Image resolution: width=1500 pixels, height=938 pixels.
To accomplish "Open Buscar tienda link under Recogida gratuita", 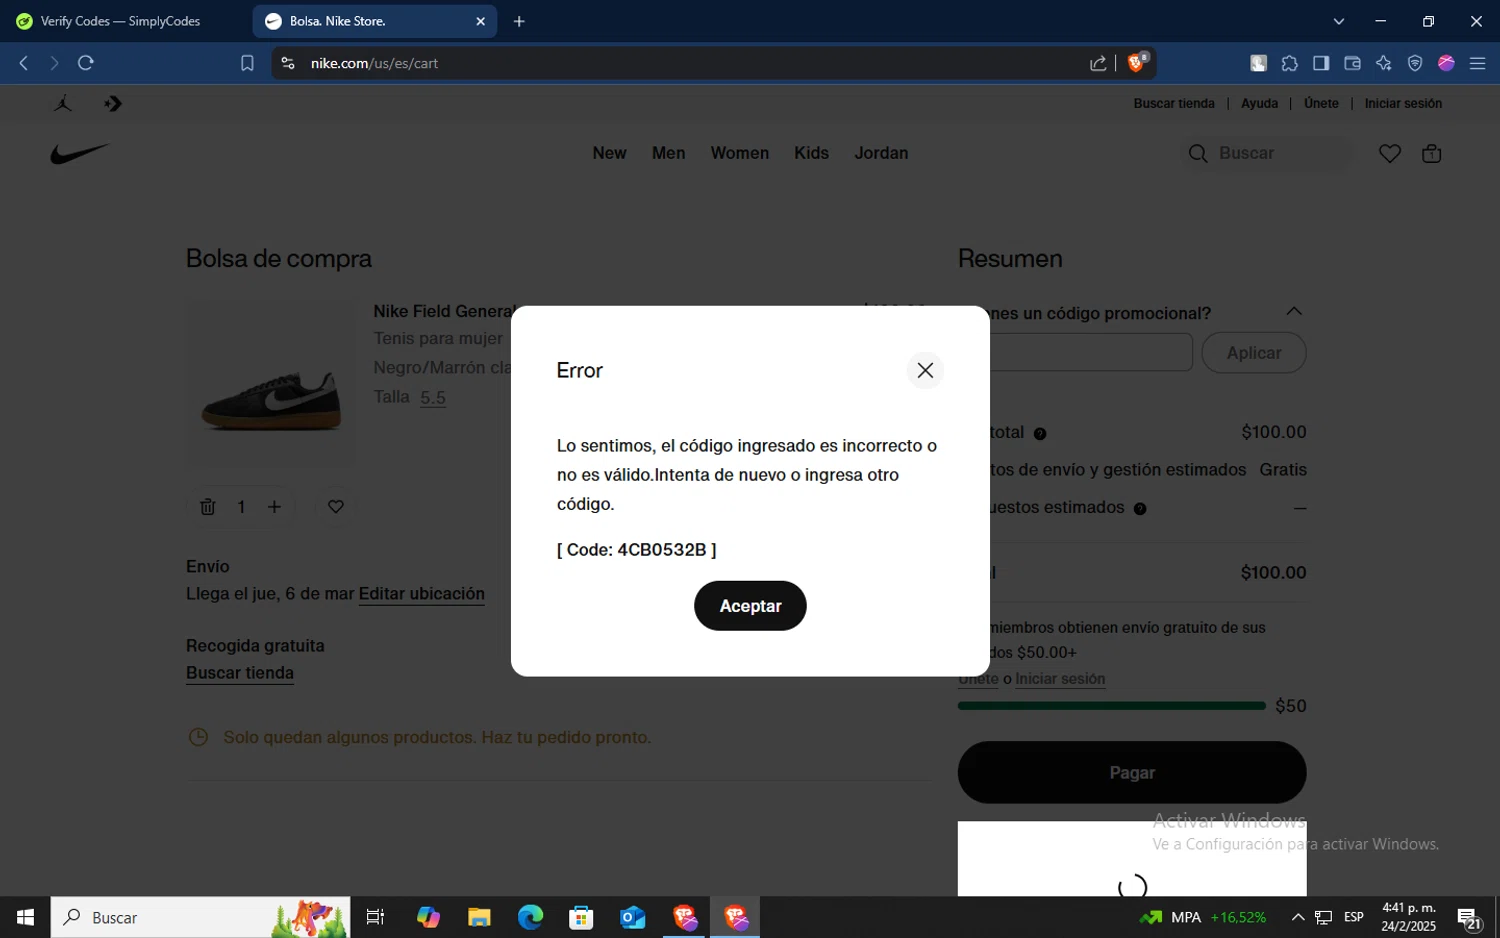I will (240, 673).
